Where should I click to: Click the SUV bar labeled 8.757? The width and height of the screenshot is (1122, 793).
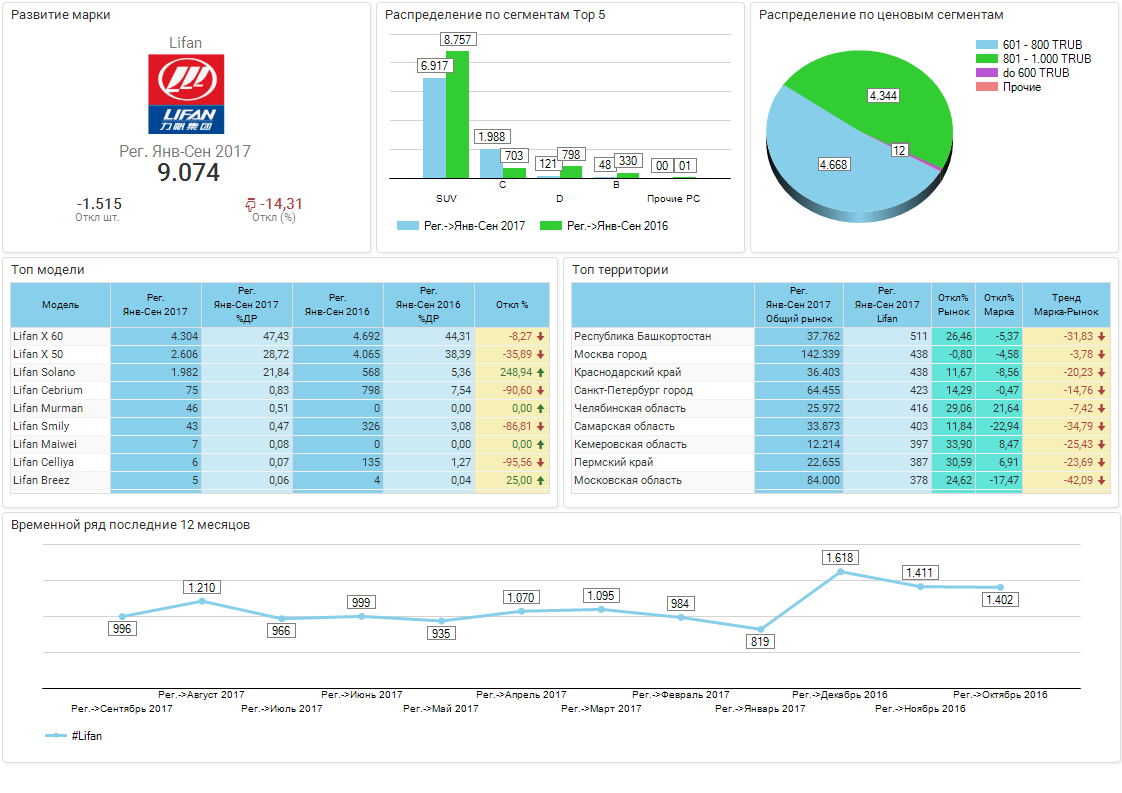(x=457, y=112)
